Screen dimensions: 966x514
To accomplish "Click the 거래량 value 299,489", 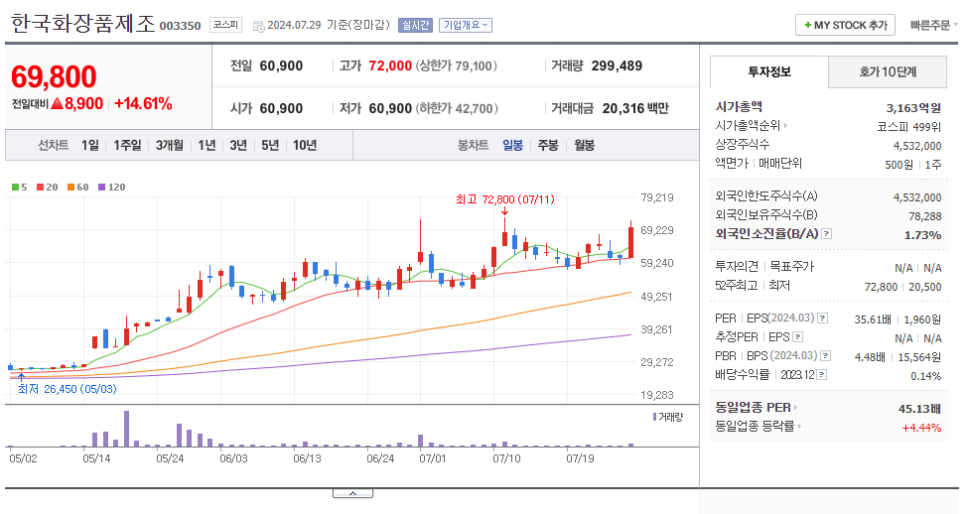I will pyautogui.click(x=617, y=66).
